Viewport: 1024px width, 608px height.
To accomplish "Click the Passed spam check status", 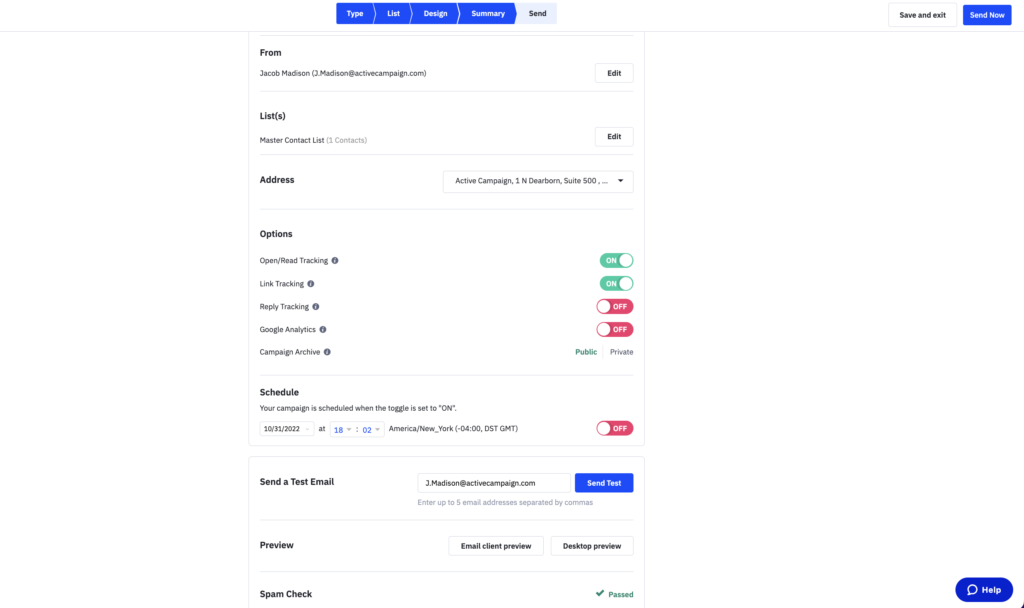I will tap(620, 594).
